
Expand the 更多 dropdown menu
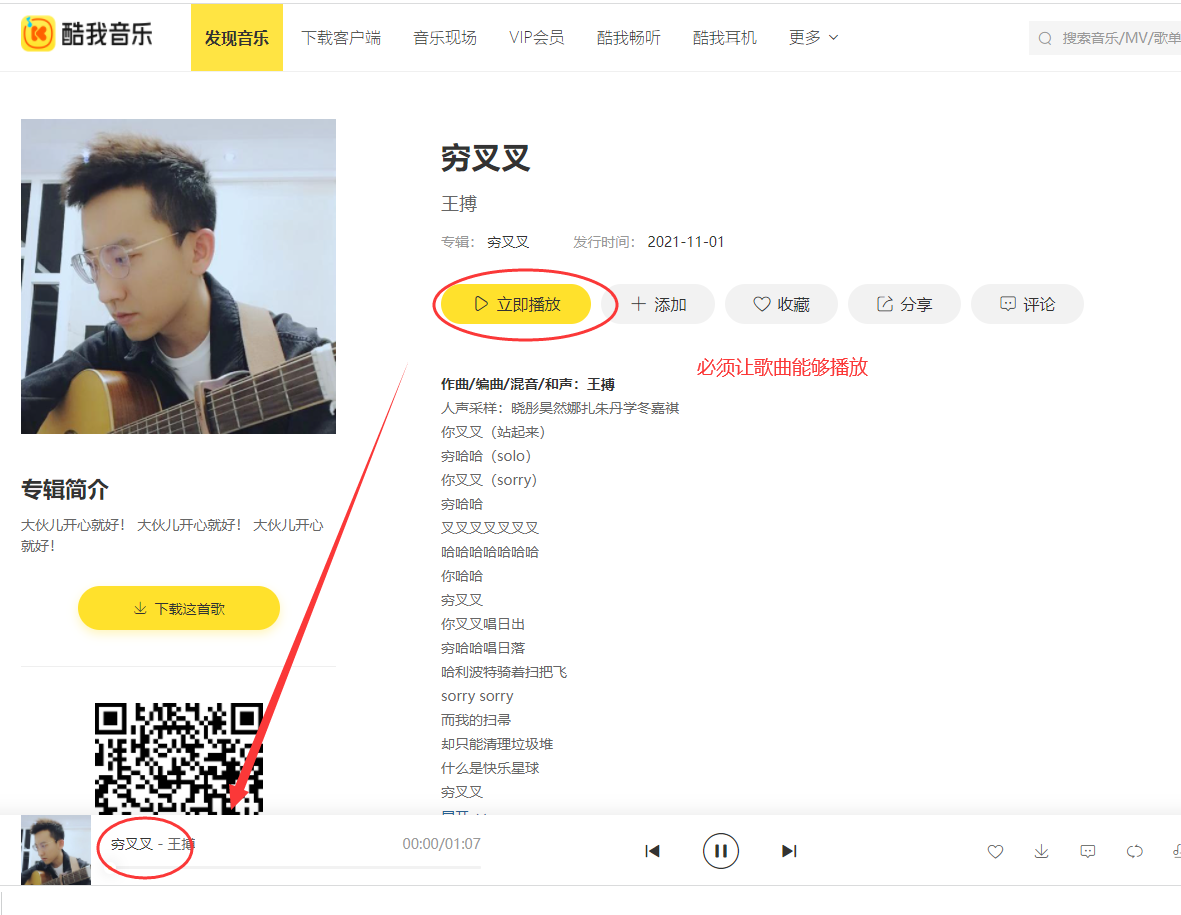click(813, 38)
